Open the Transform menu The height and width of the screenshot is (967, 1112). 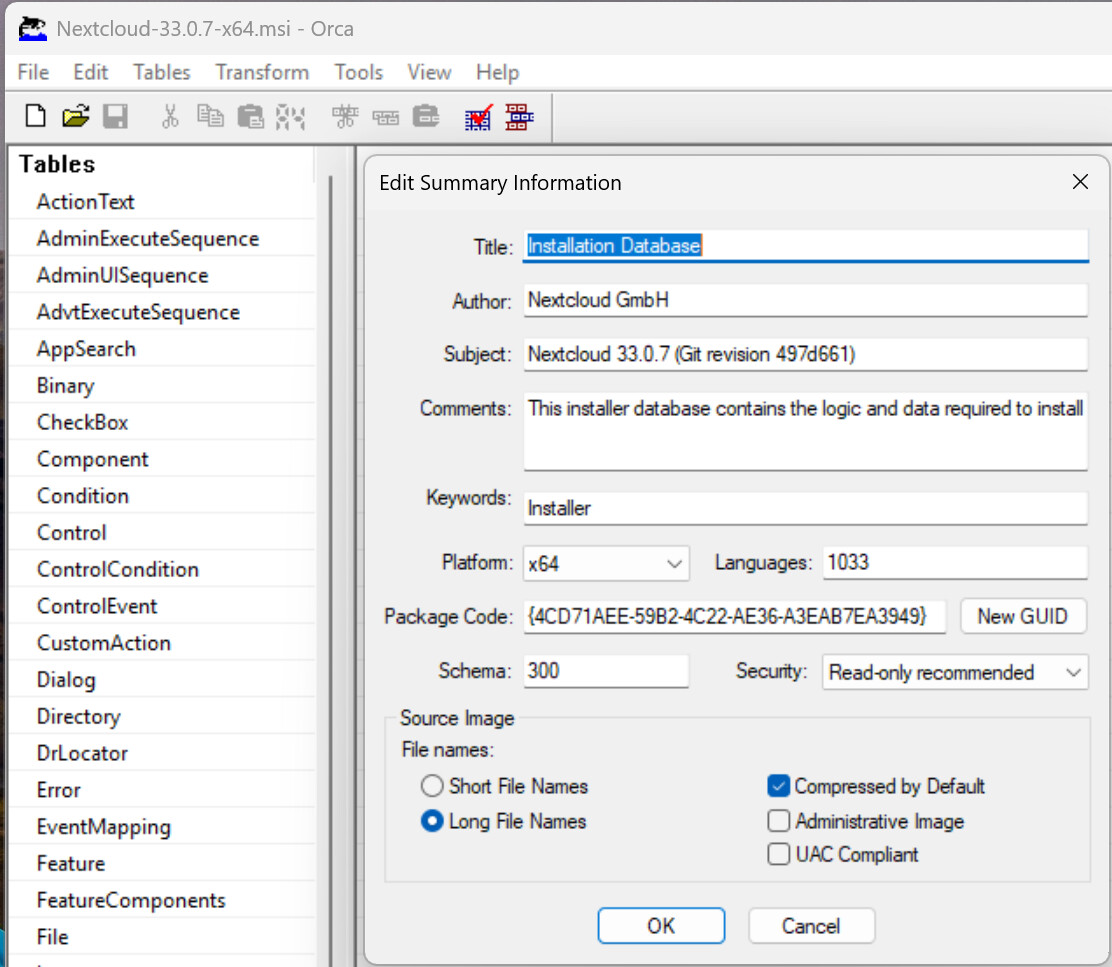click(262, 72)
